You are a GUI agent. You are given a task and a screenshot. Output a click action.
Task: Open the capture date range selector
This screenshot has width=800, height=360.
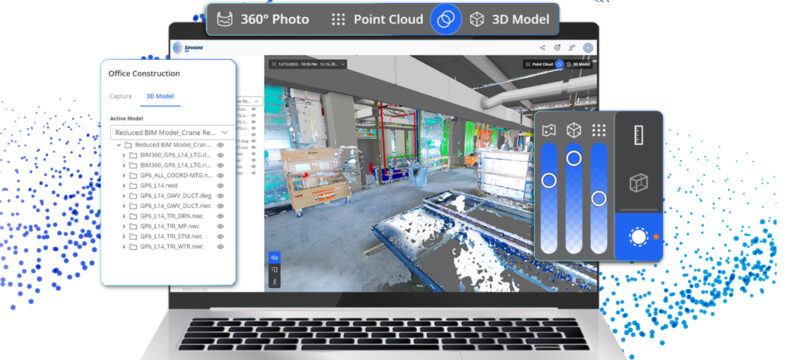pyautogui.click(x=308, y=64)
